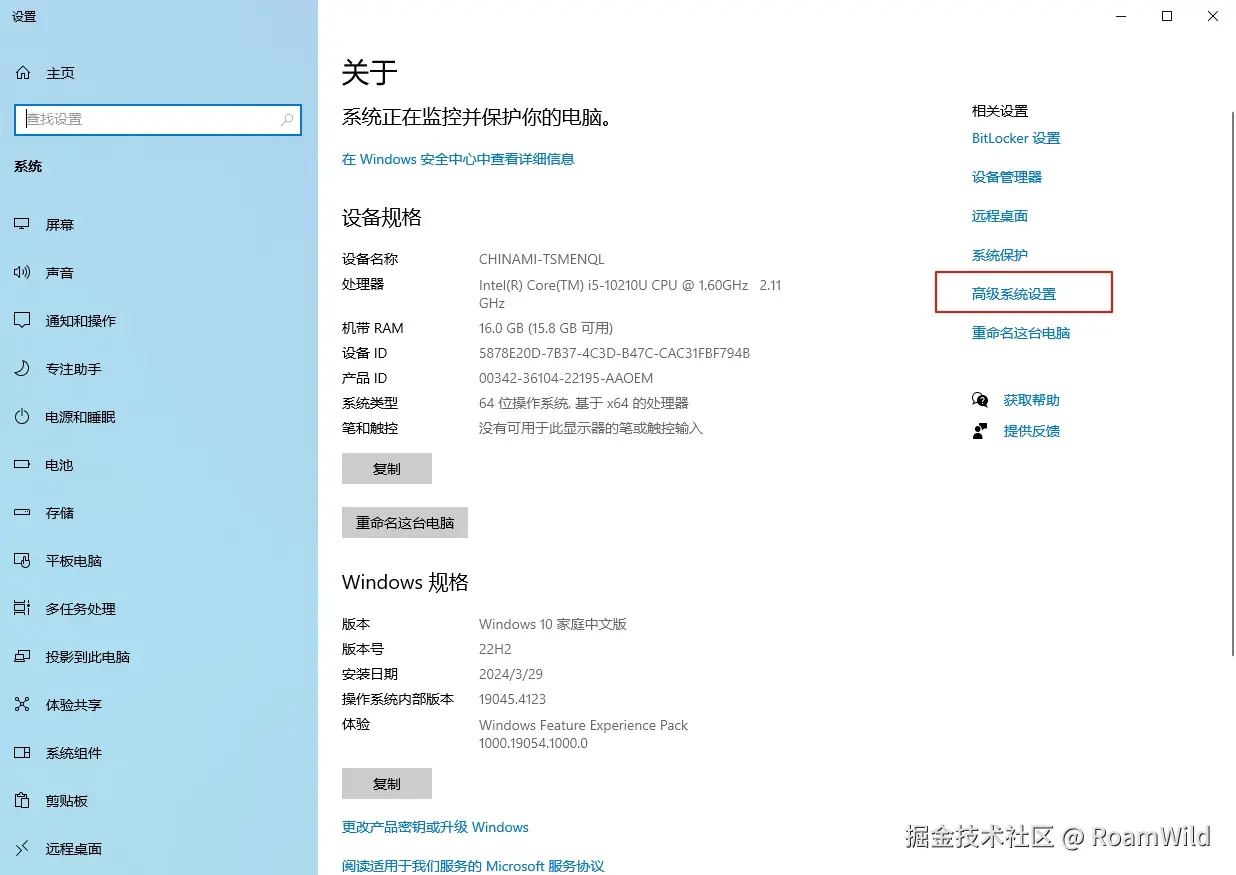Click the Multitasking icon in the sidebar

[x=22, y=609]
